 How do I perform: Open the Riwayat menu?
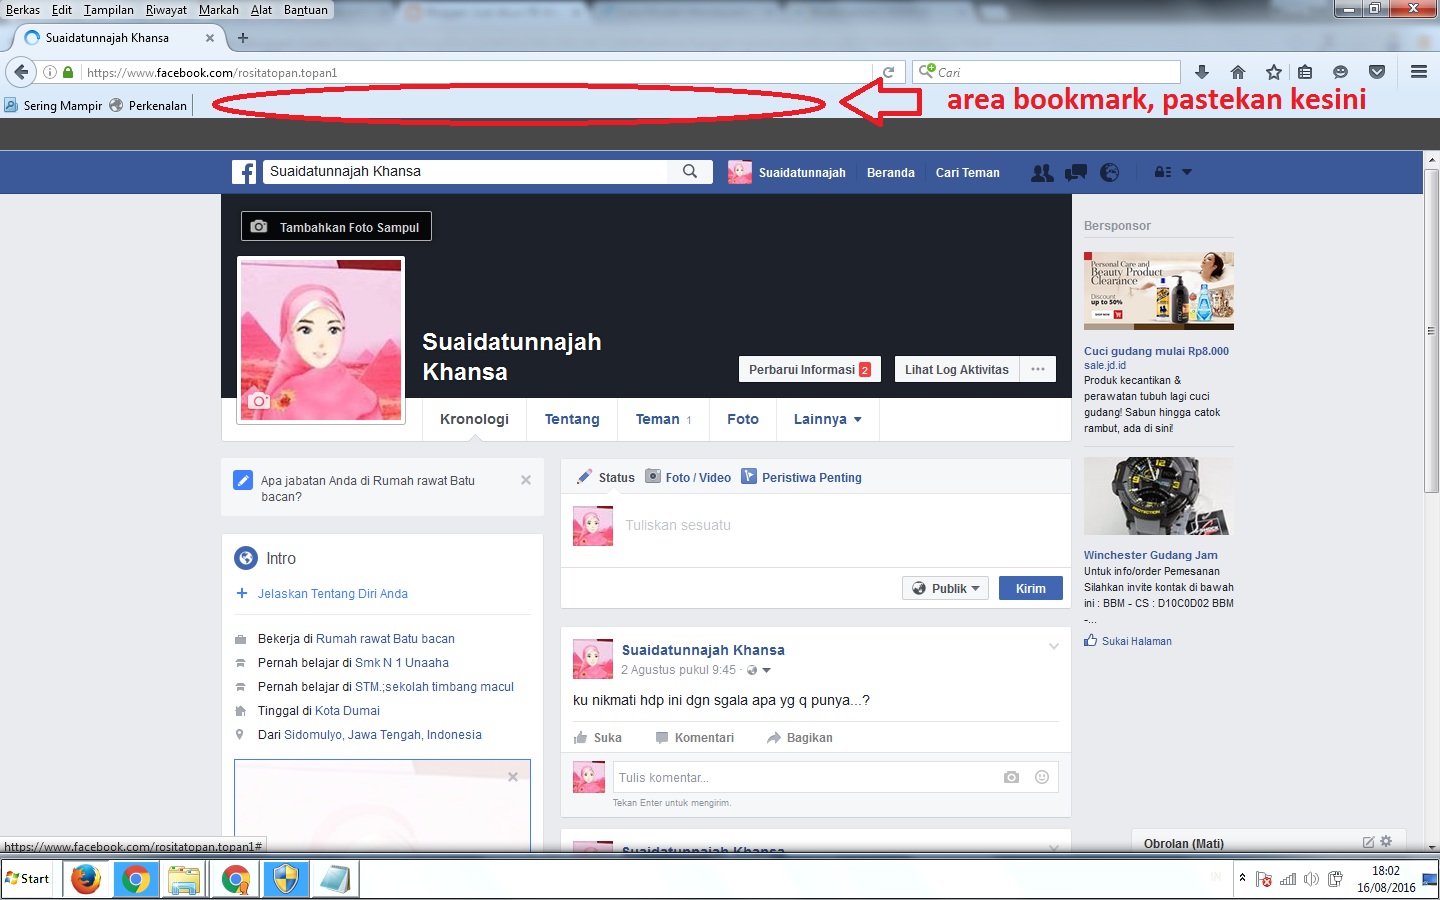tap(166, 10)
